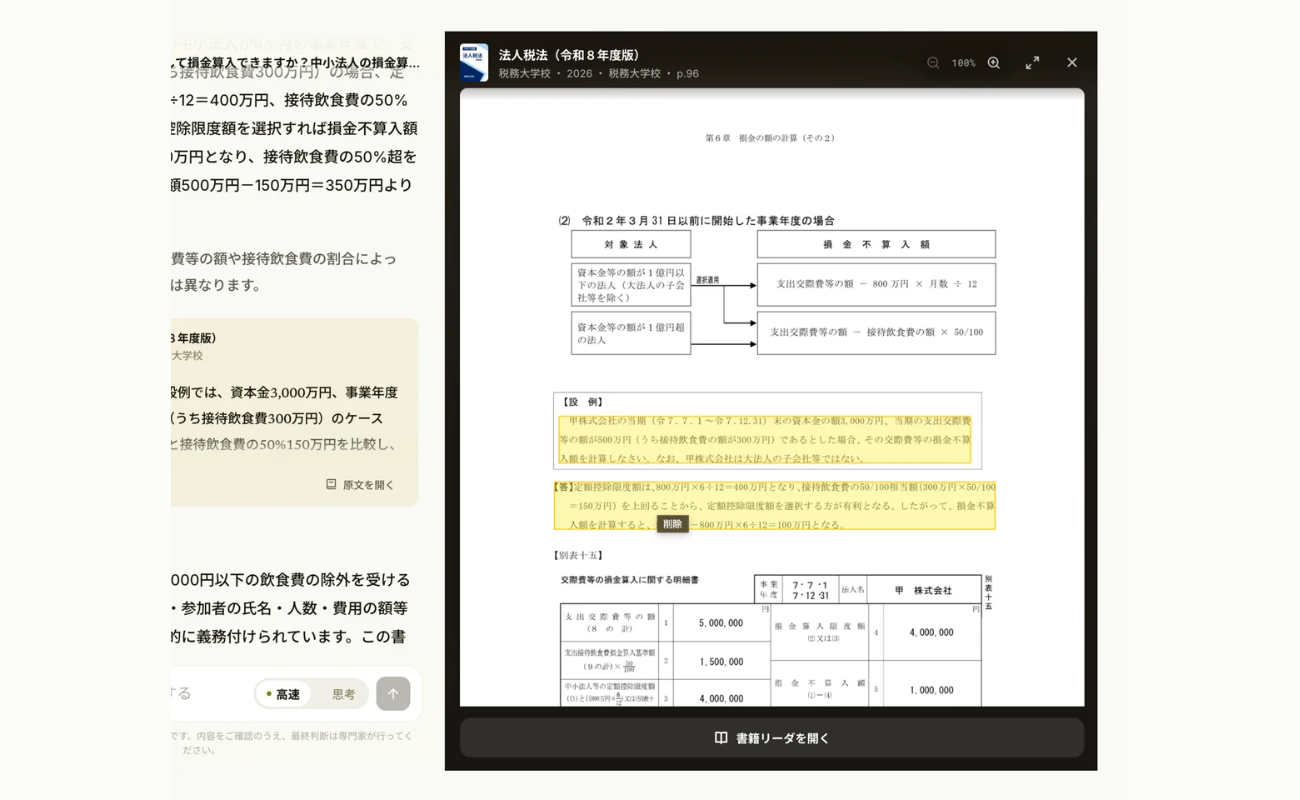This screenshot has width=1300, height=800.
Task: Click the 5,000,000 table value
Action: click(x=721, y=623)
